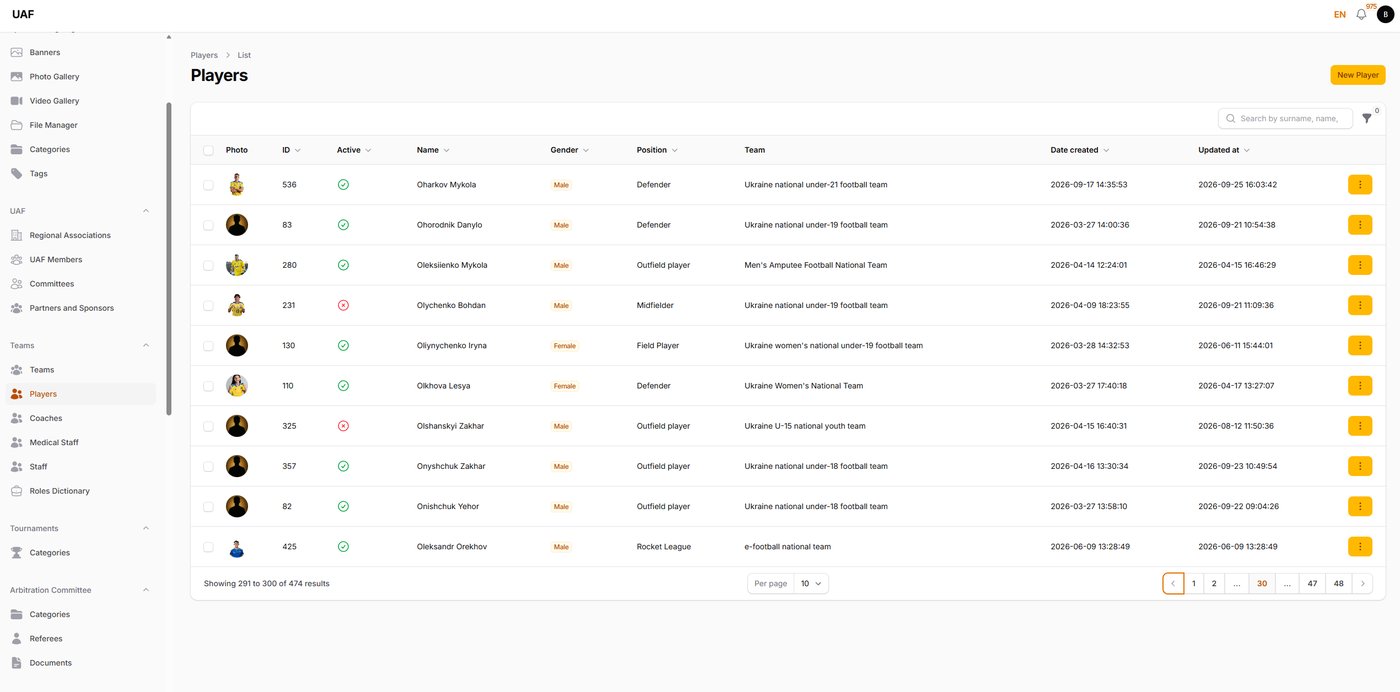Click the Regional Associations building icon
The width and height of the screenshot is (1400, 692).
coord(16,235)
